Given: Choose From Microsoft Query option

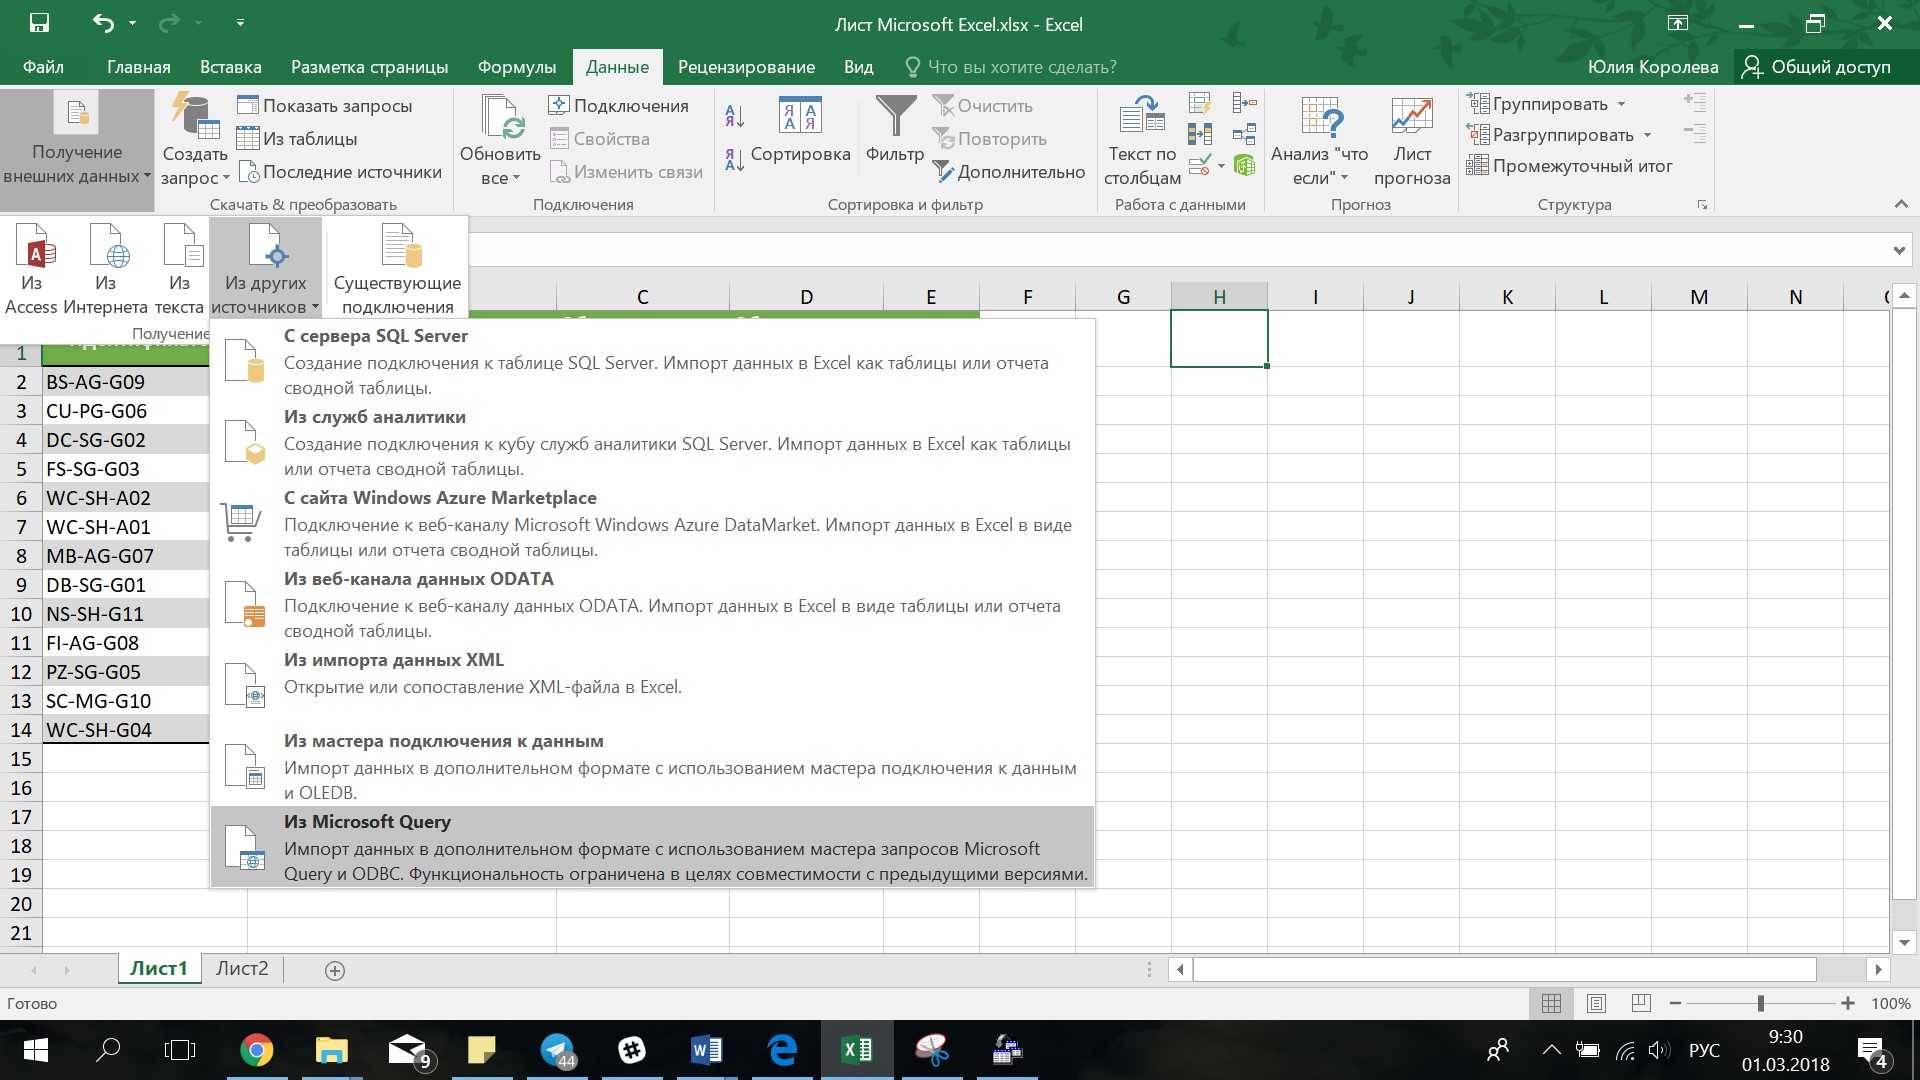Looking at the screenshot, I should click(652, 847).
